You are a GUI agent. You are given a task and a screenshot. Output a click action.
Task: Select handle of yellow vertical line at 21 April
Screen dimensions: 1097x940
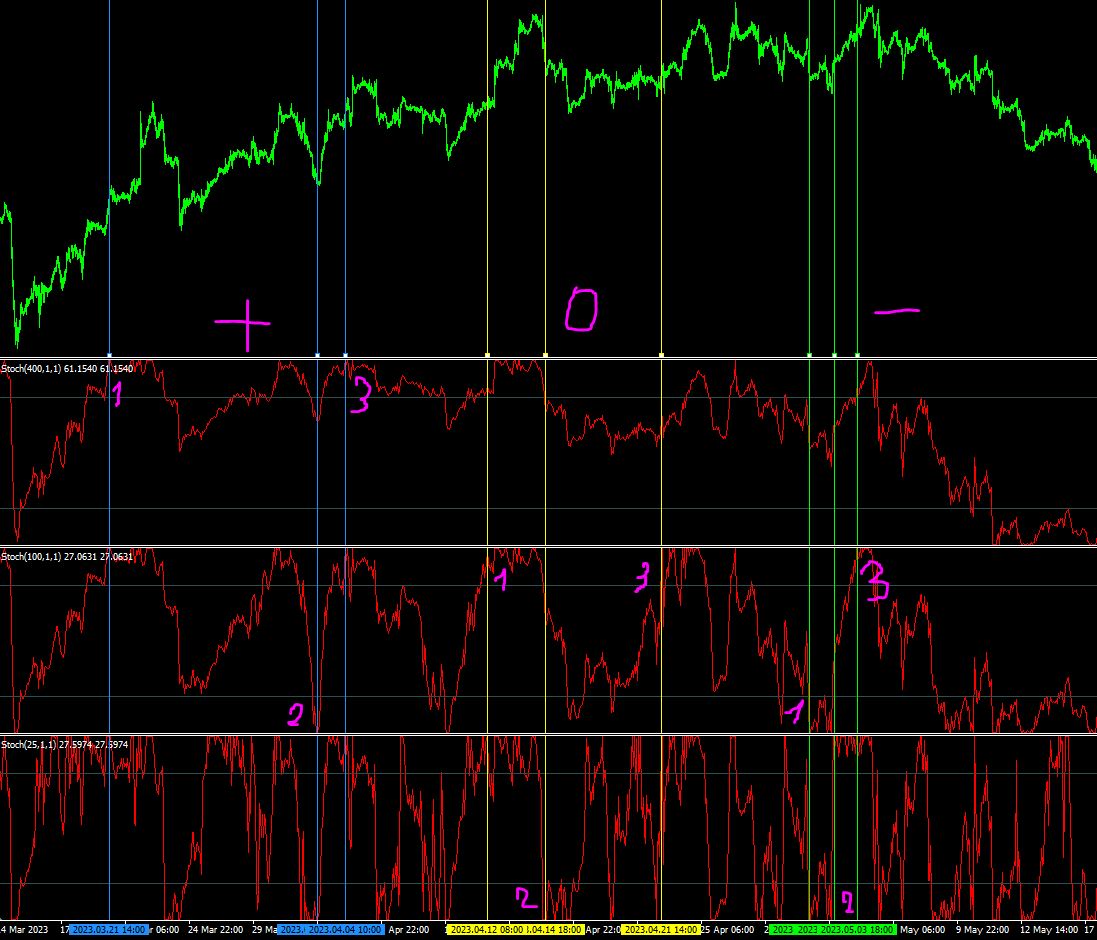coord(661,355)
